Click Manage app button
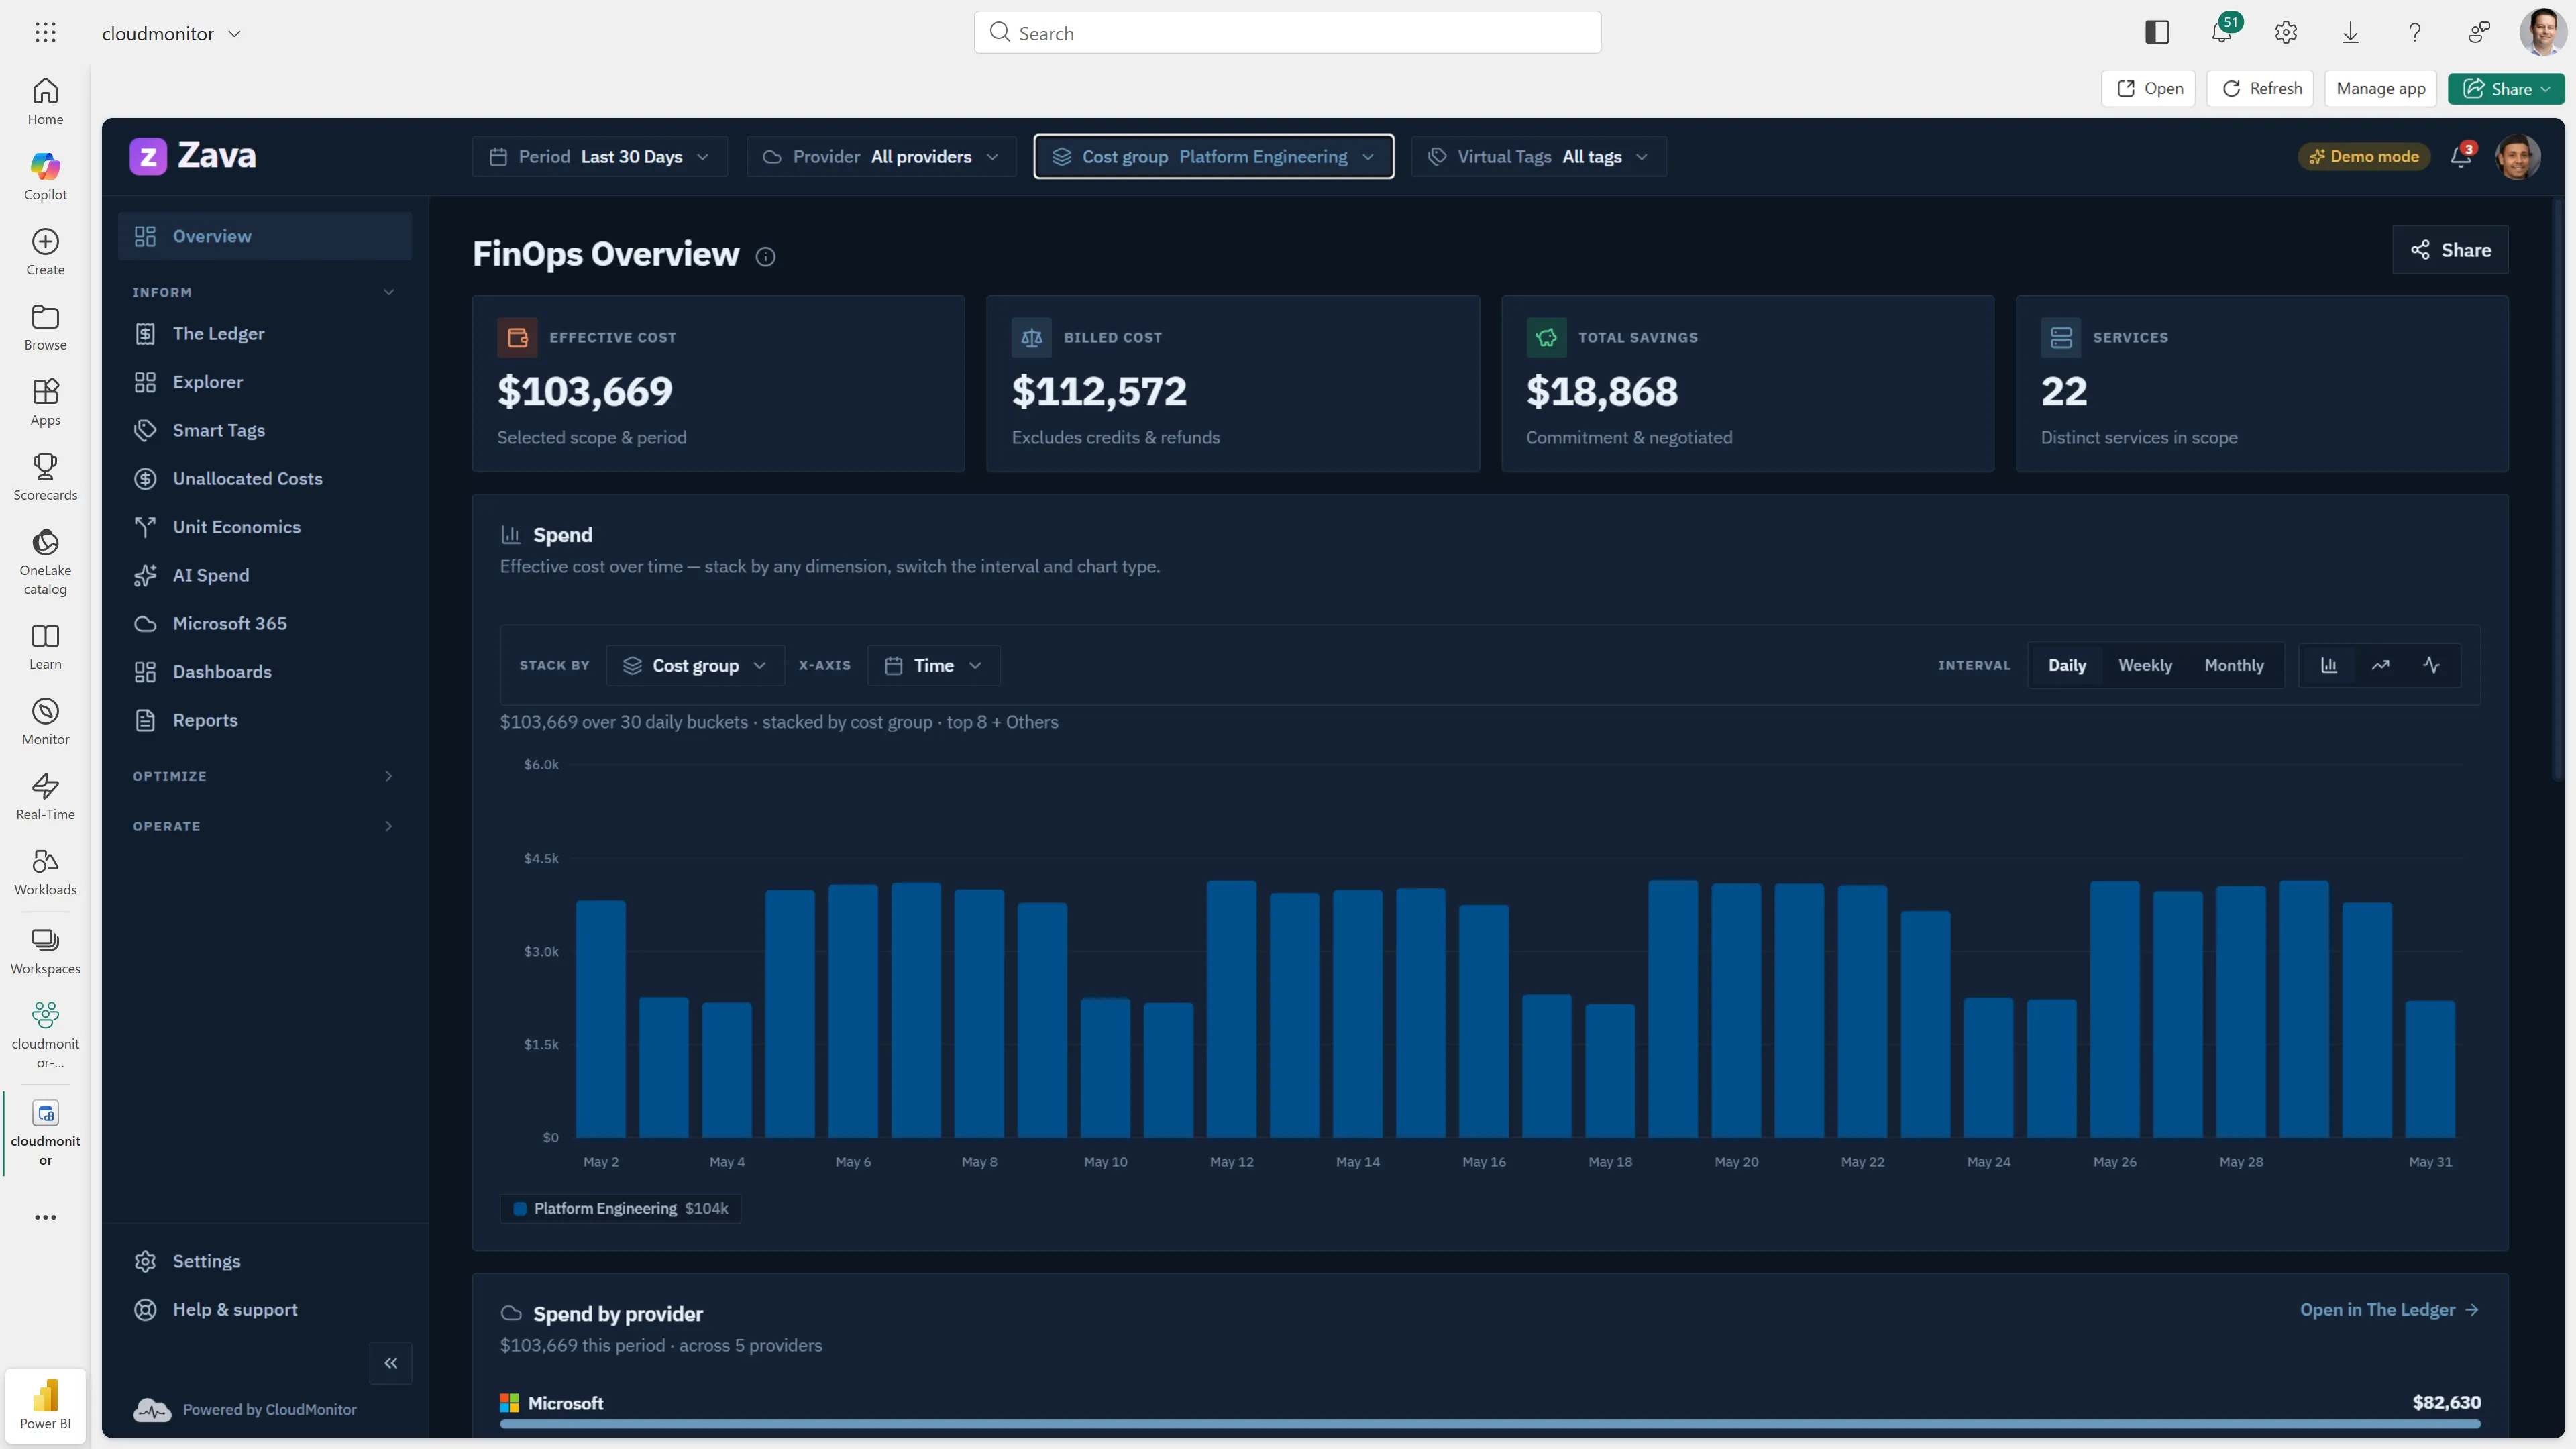Viewport: 2576px width, 1449px height. pos(2381,89)
